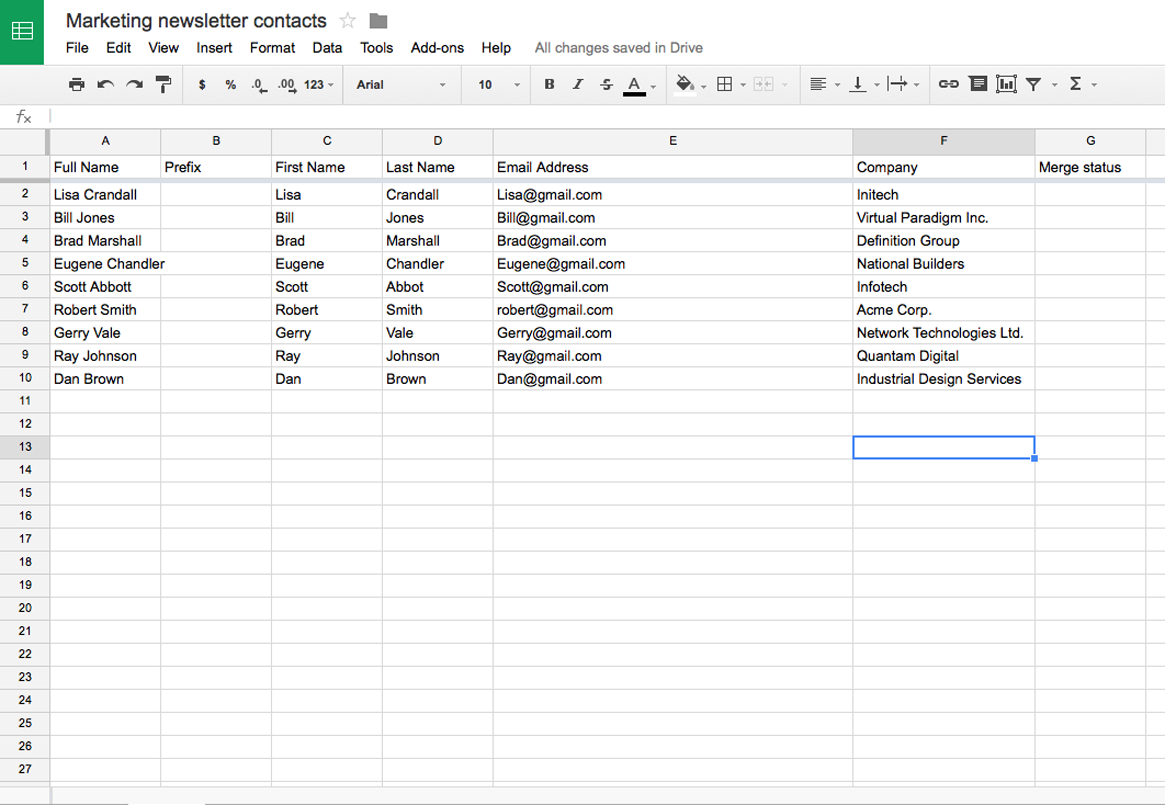Click the Insert comment icon
Viewport: 1165px width, 805px height.
[978, 84]
